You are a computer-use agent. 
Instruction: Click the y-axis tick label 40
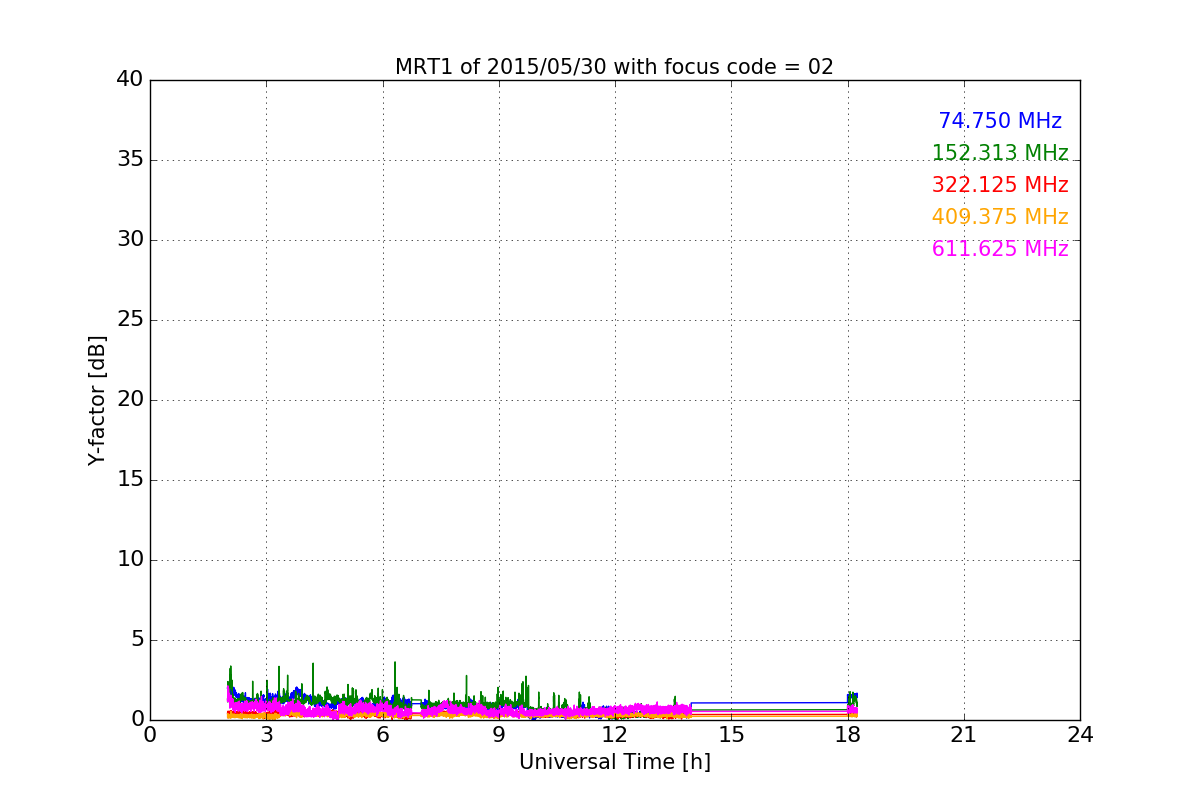(x=130, y=80)
